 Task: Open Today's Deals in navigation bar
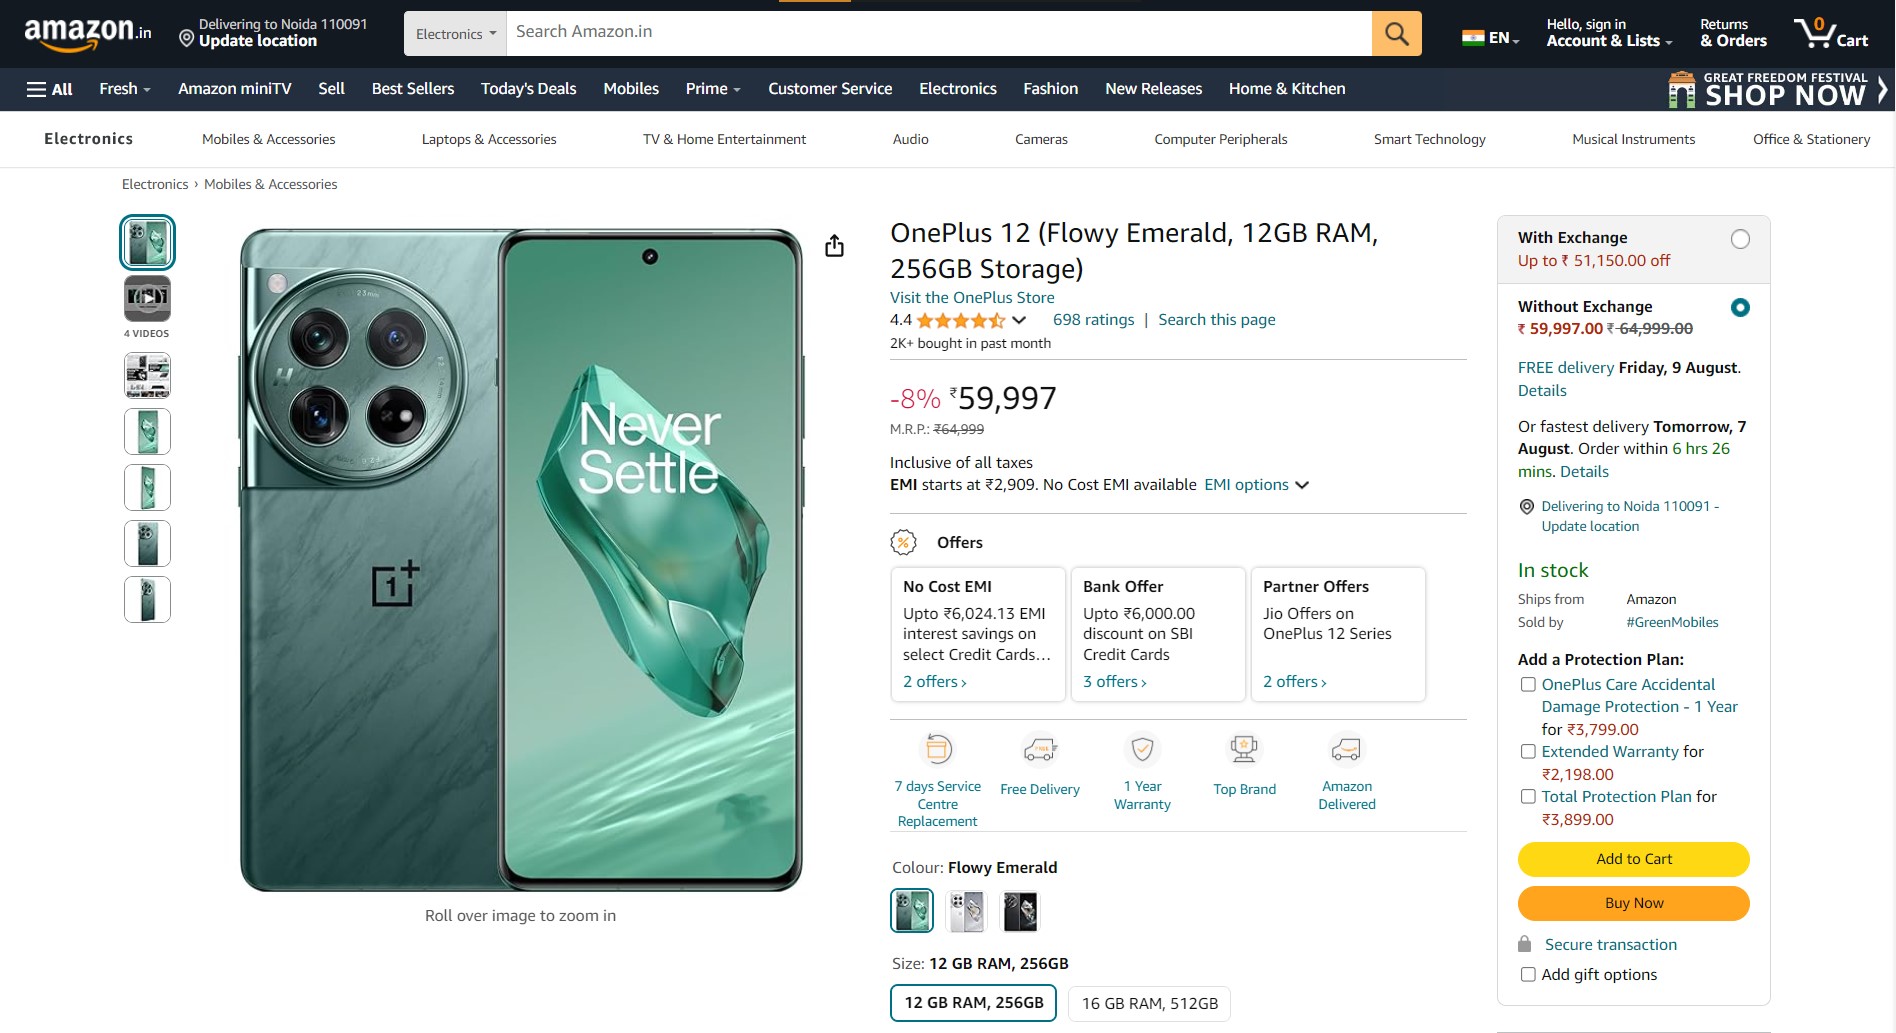(x=528, y=89)
